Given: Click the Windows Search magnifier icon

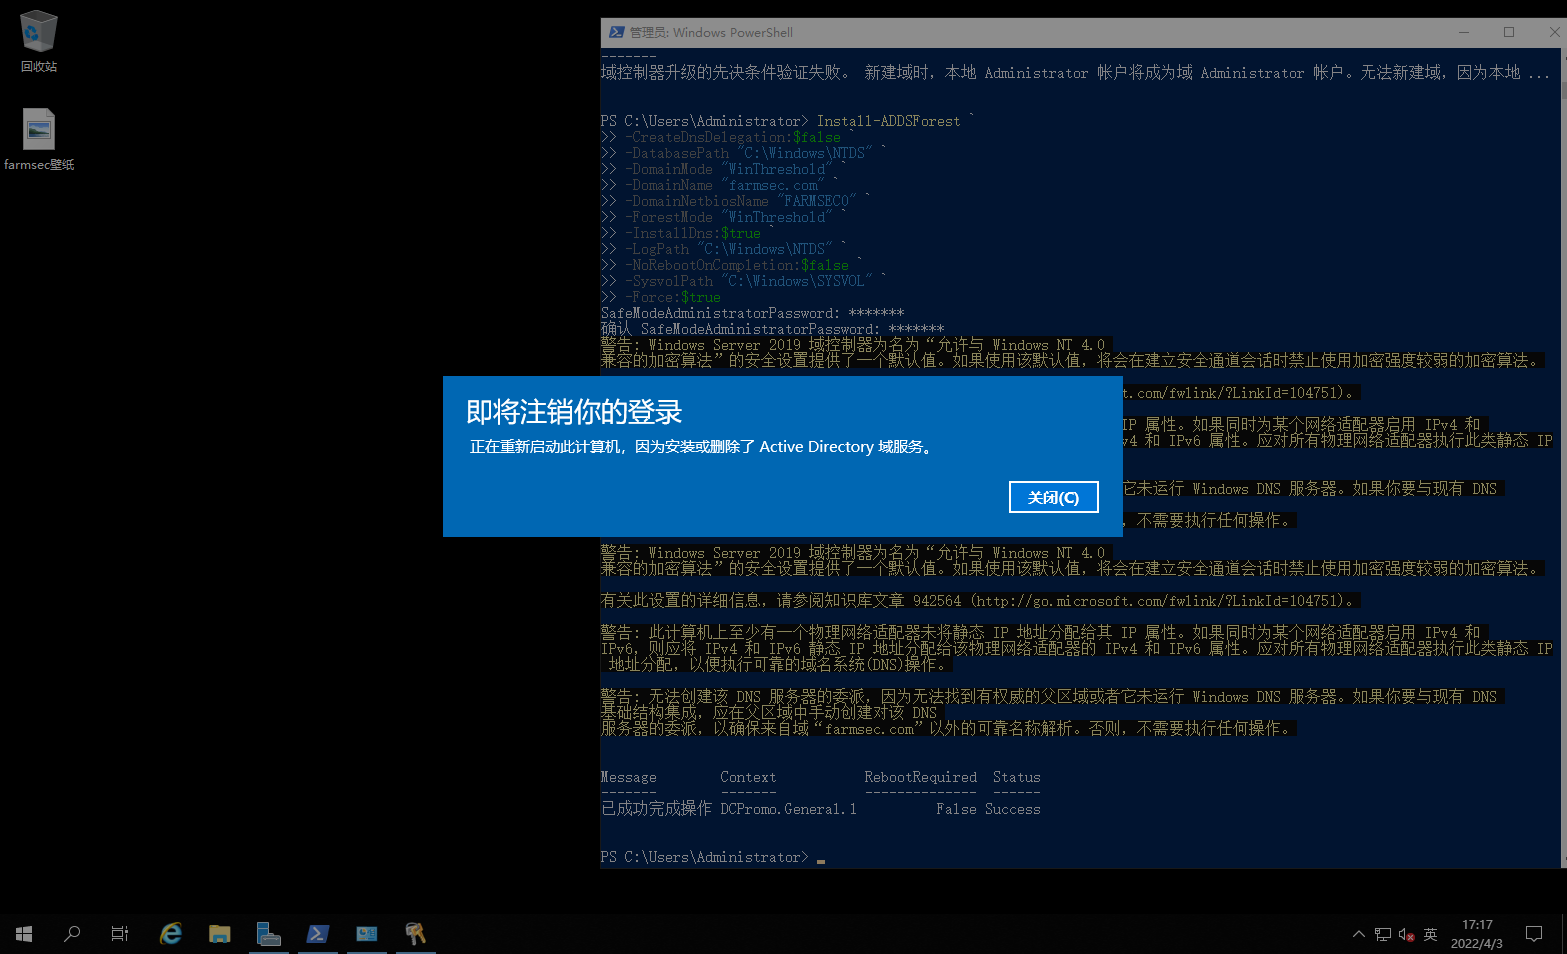Looking at the screenshot, I should 72,934.
